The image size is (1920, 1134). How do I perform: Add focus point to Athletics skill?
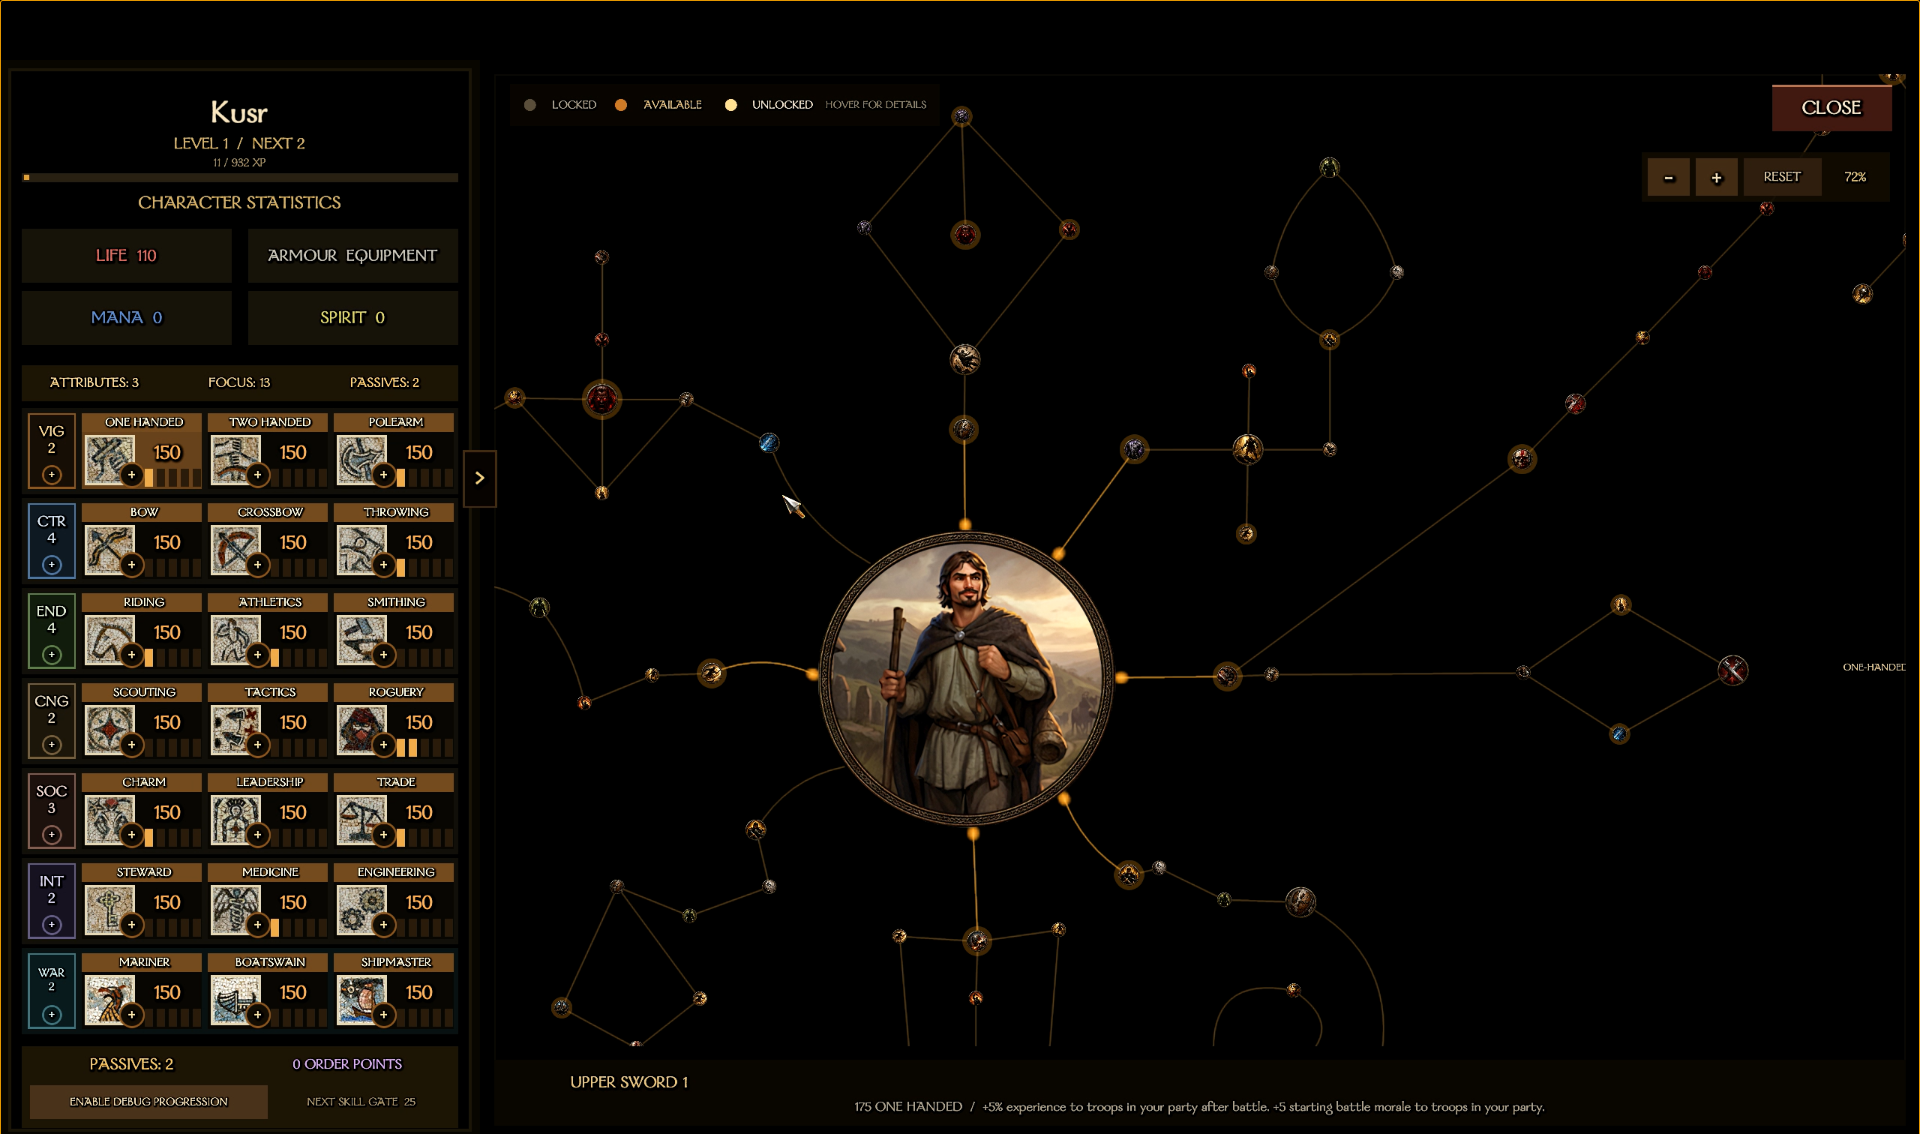click(x=258, y=655)
